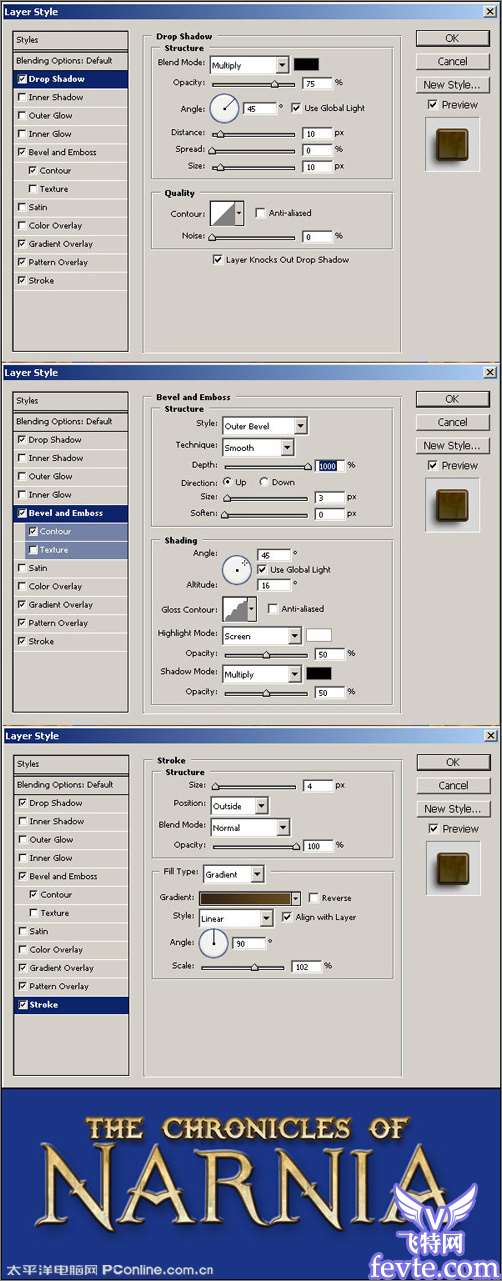
Task: Open the black Drop Shadow color swatch
Action: click(306, 65)
